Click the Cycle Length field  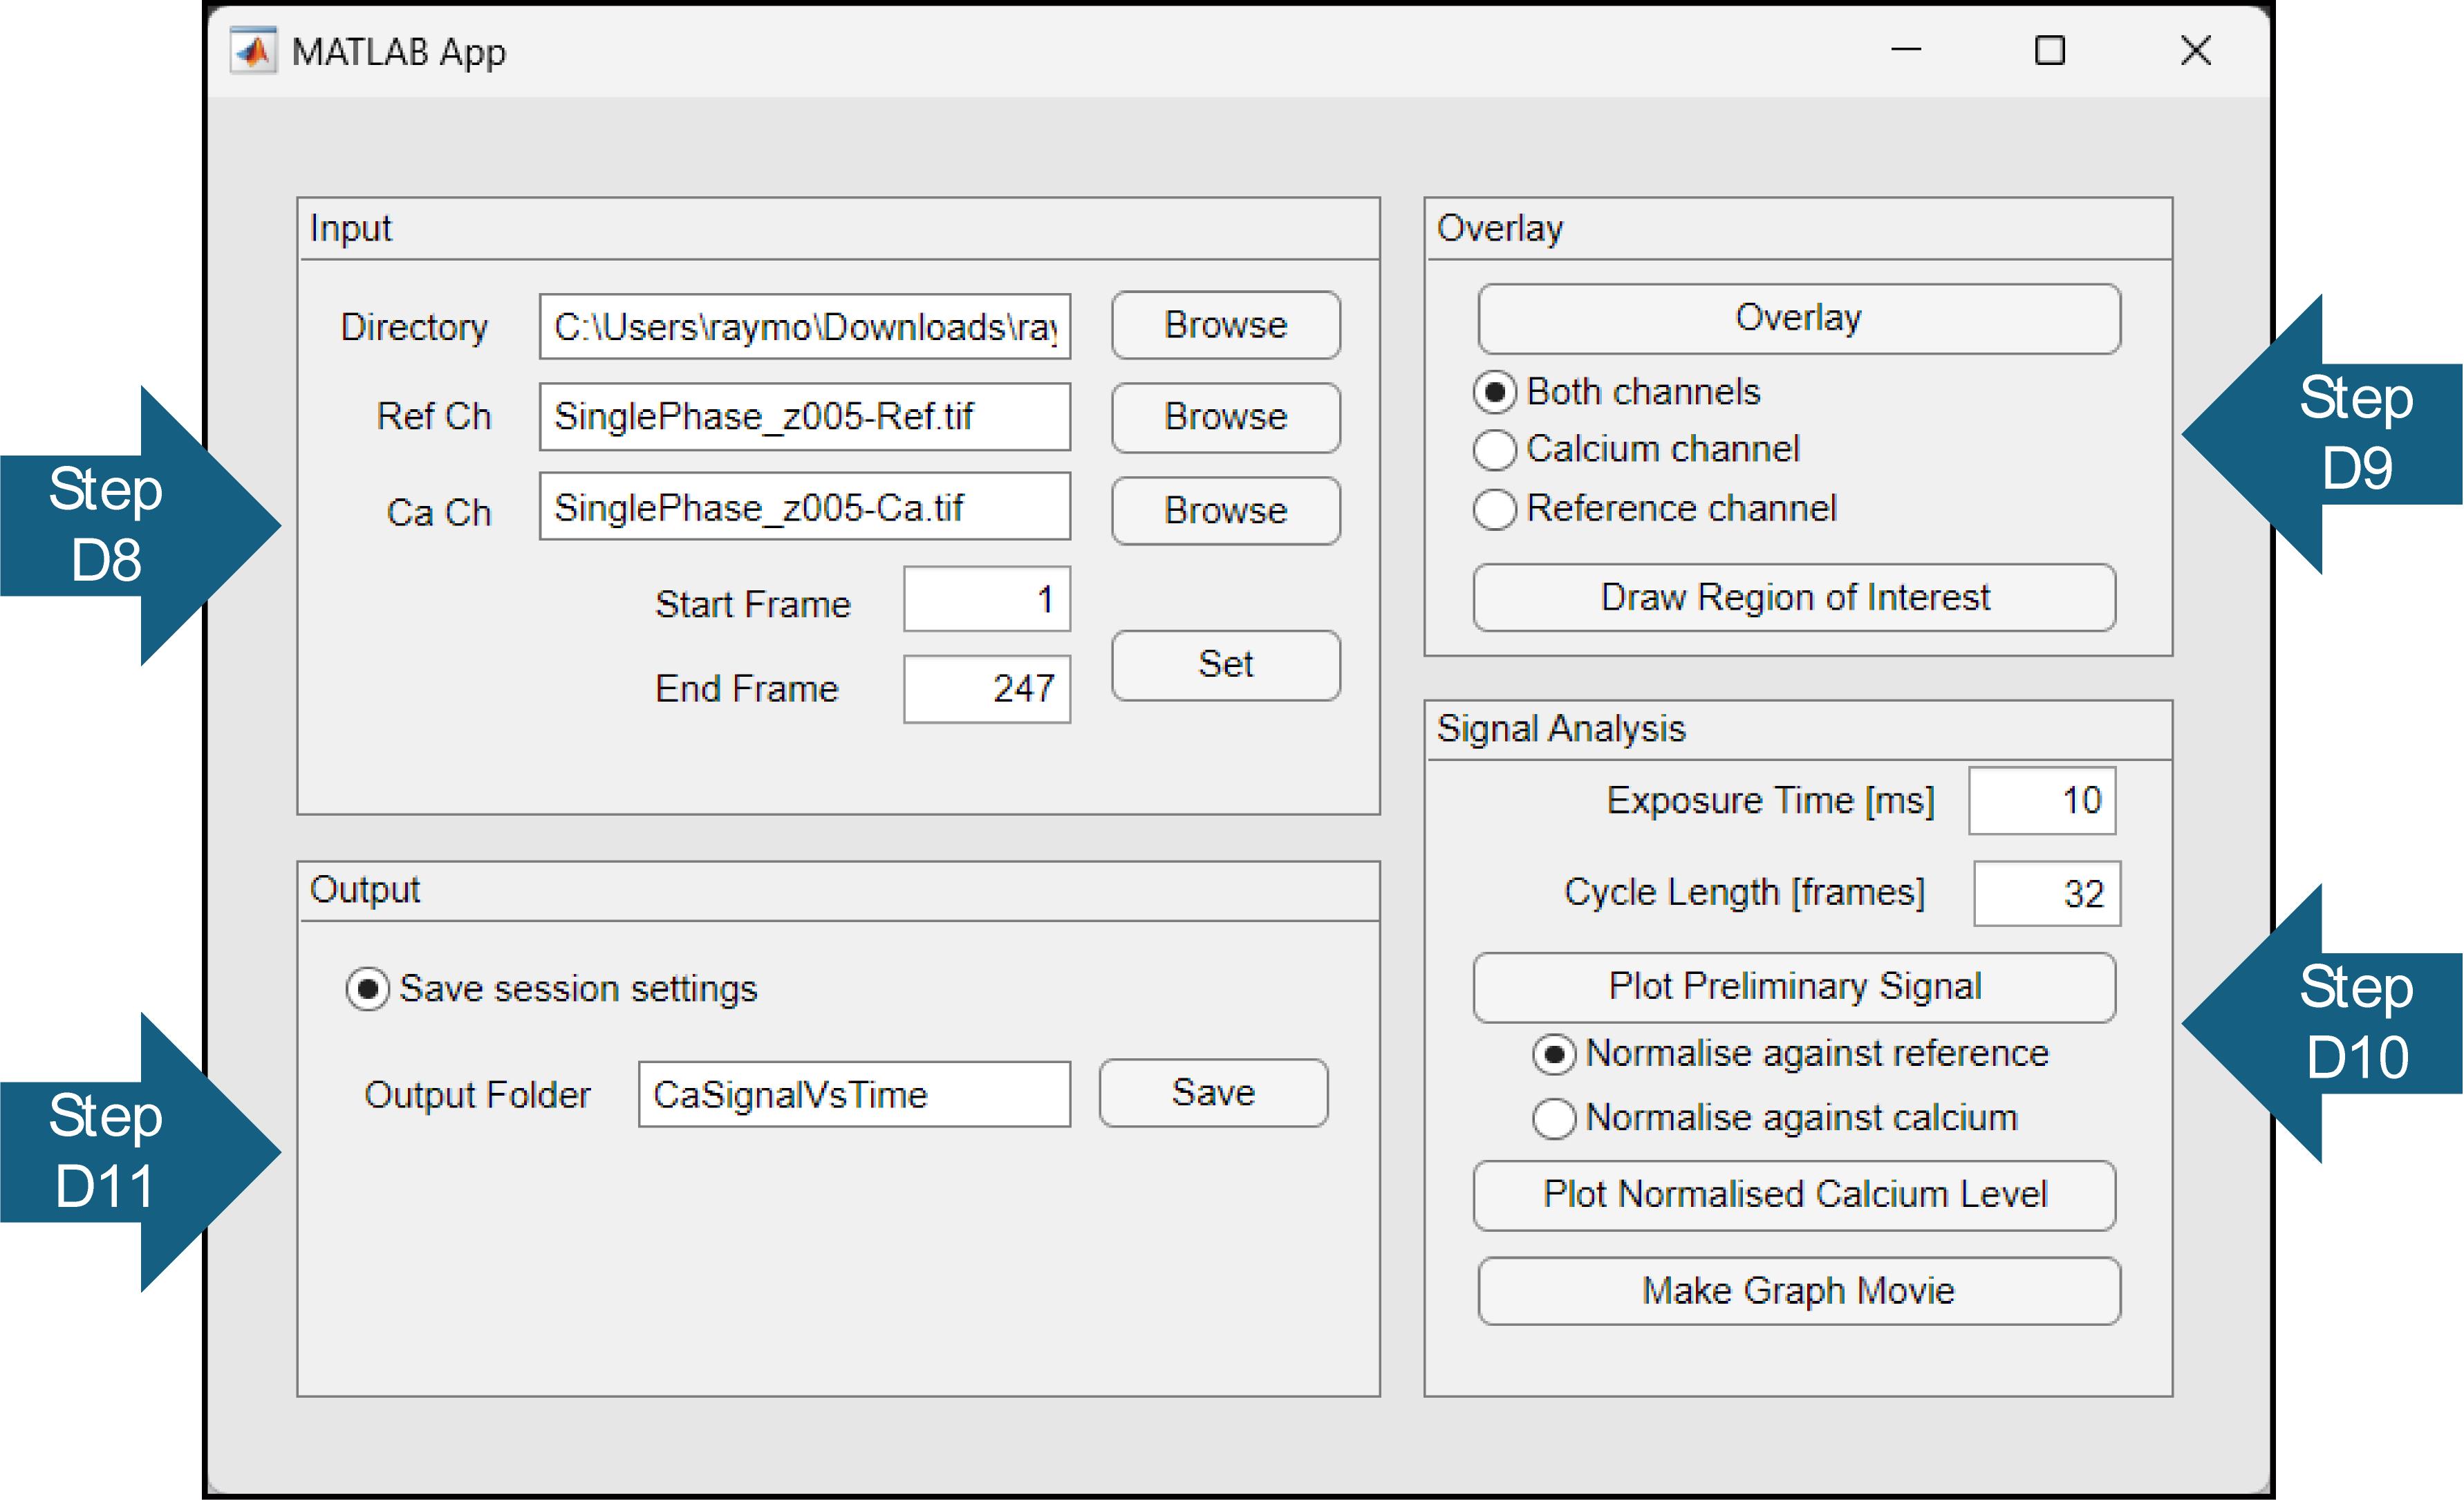coord(2047,894)
